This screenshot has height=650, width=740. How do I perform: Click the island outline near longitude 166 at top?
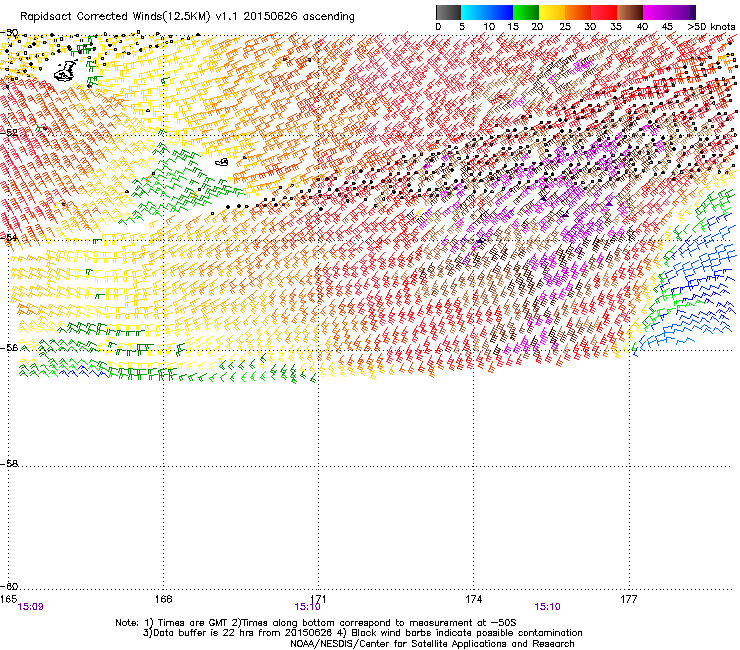66,71
